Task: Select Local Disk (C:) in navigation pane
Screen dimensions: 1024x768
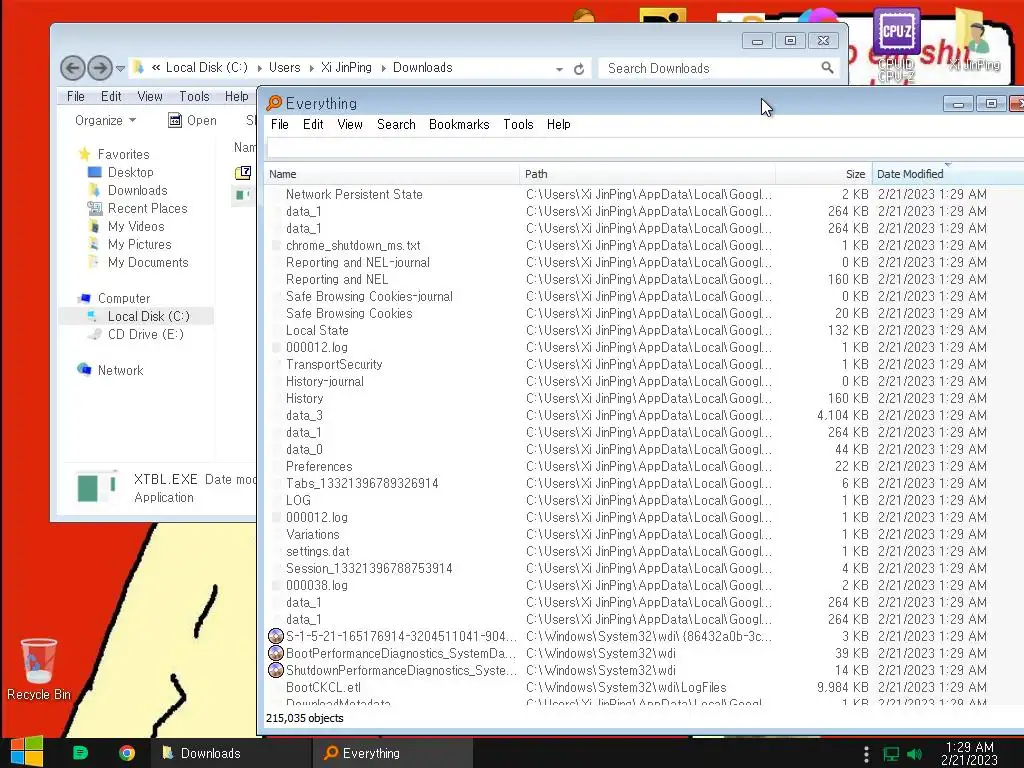Action: (148, 316)
